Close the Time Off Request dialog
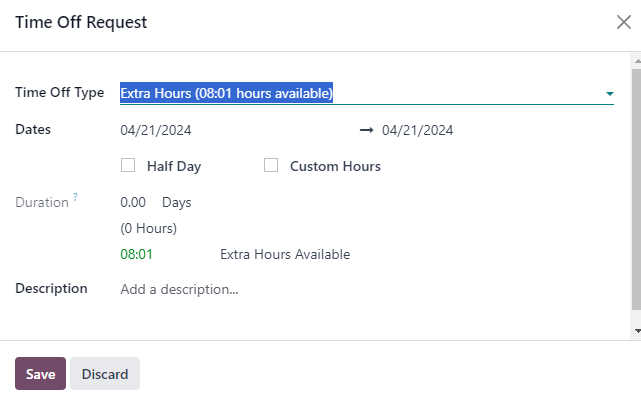The image size is (641, 400). tap(624, 22)
